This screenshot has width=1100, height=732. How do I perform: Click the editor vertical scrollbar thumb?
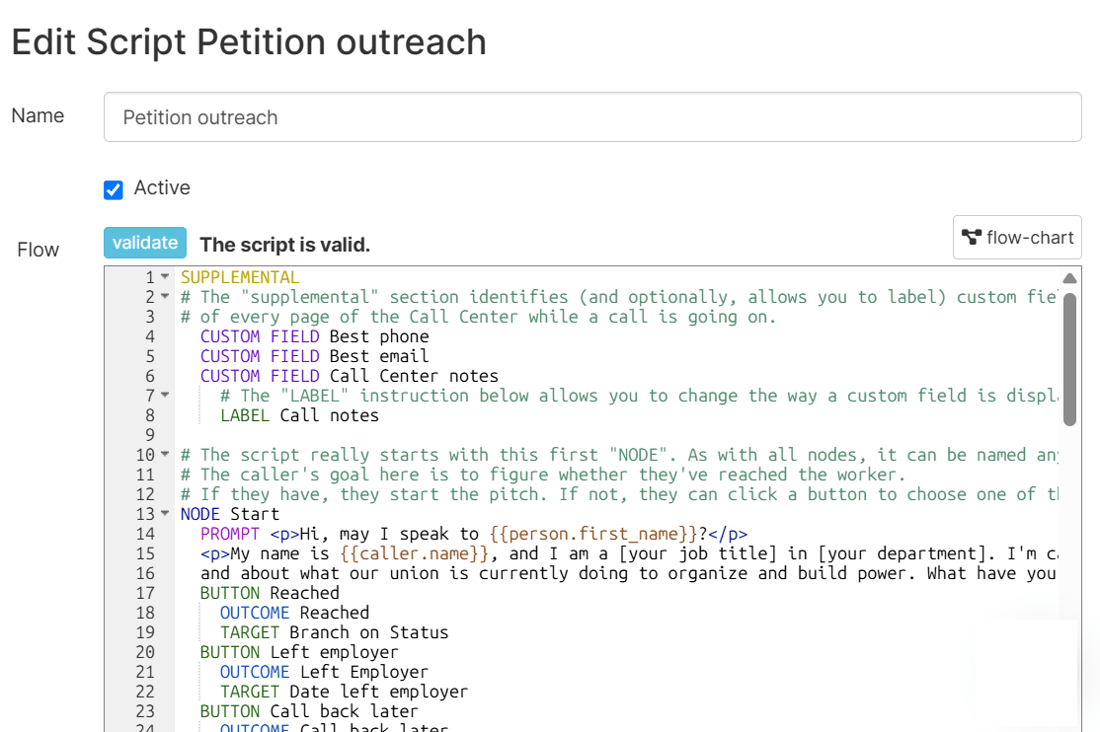tap(1070, 359)
